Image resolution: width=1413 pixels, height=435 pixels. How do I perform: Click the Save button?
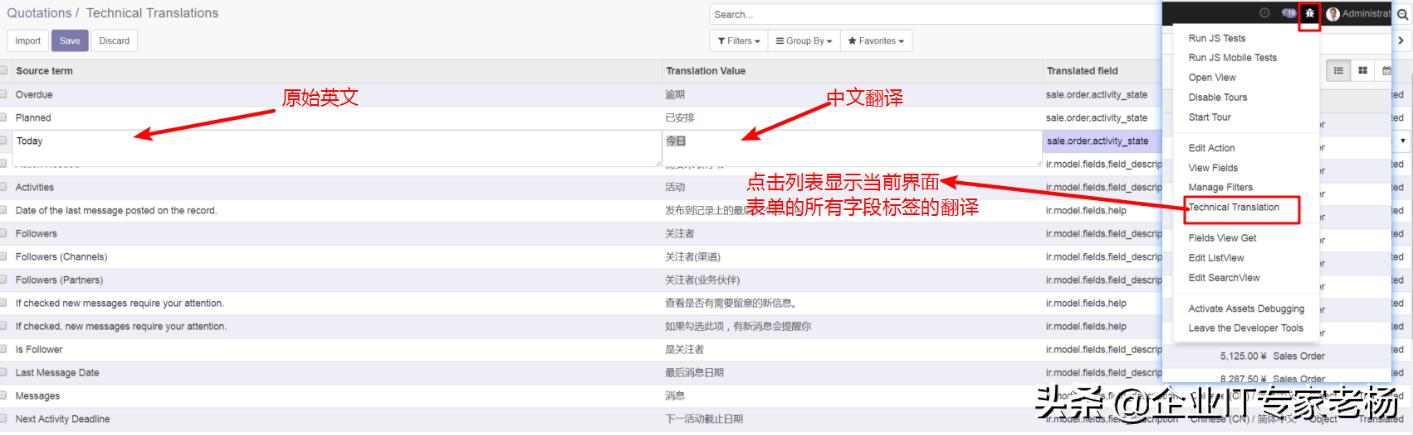(x=69, y=41)
